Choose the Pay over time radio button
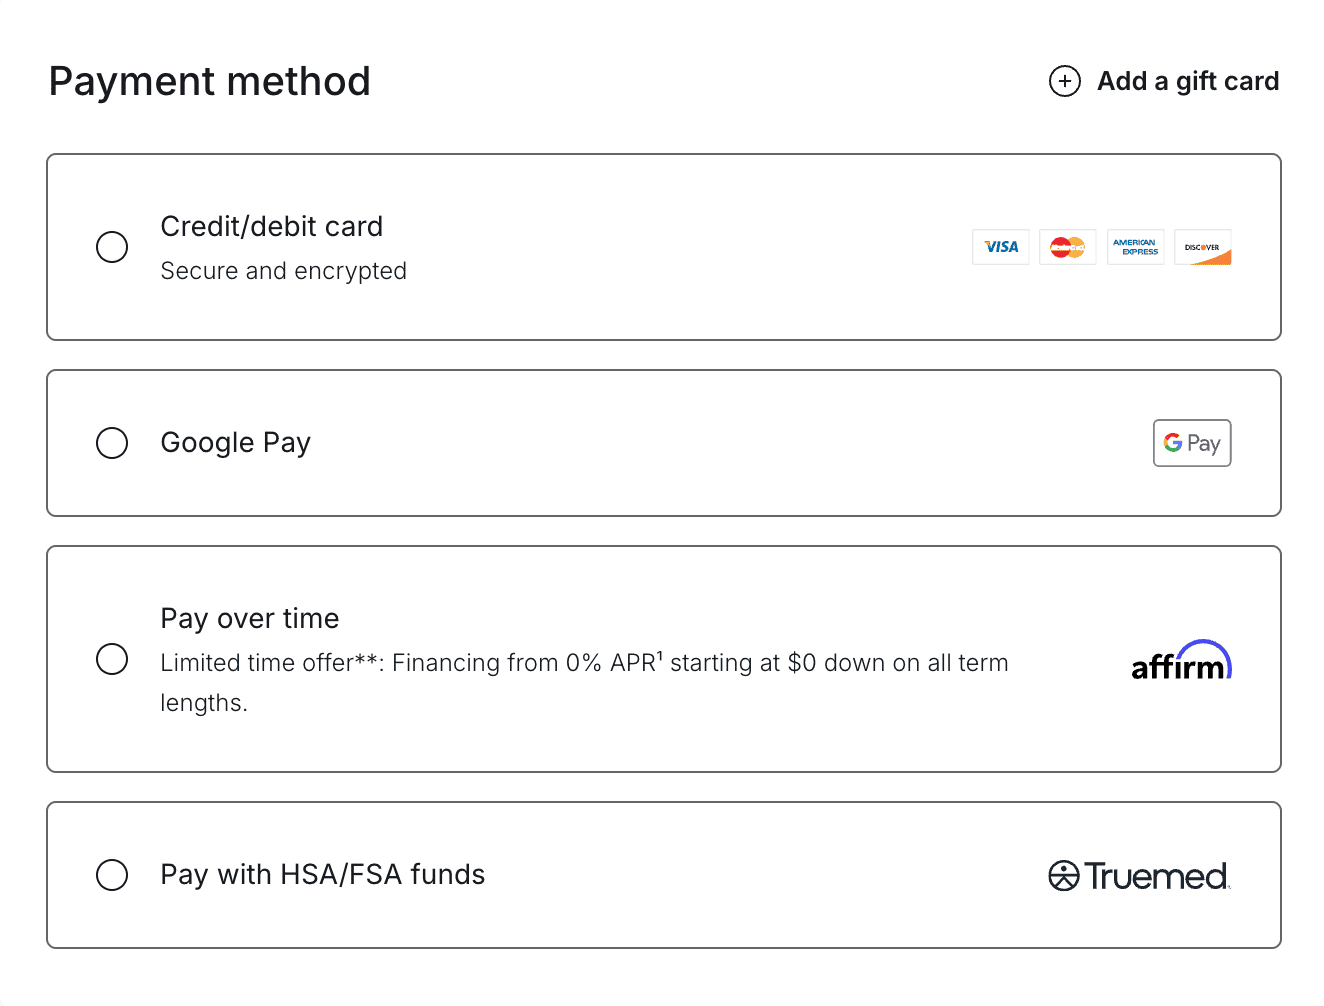Viewport: 1324px width, 1006px height. [x=112, y=659]
